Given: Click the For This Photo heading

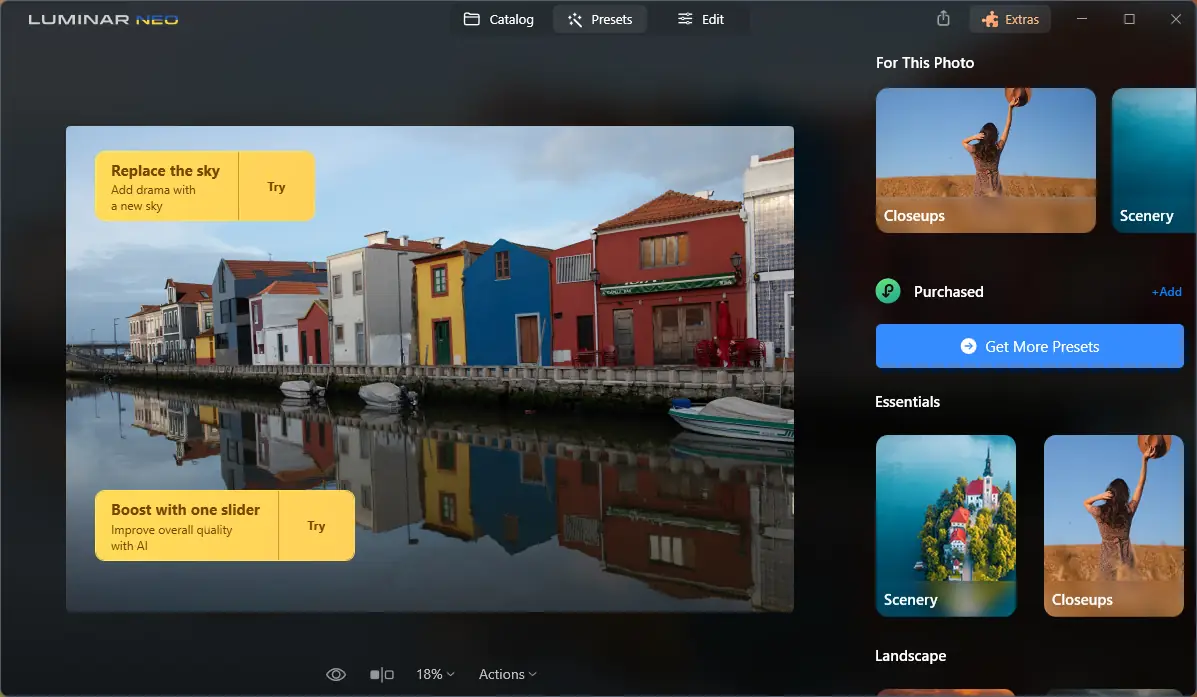Looking at the screenshot, I should (924, 63).
